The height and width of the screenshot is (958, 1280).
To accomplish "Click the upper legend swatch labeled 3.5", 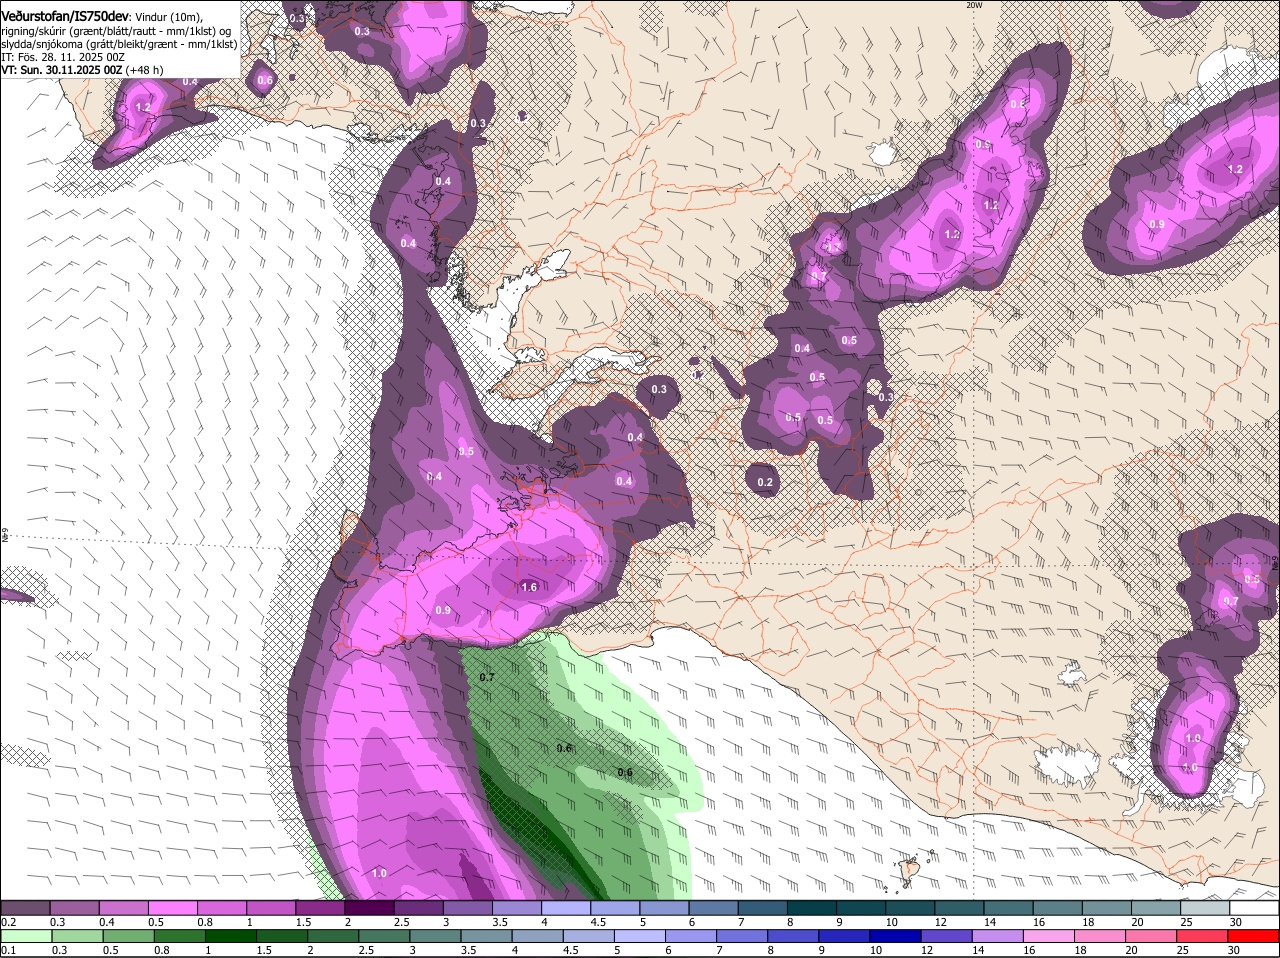I will point(517,907).
